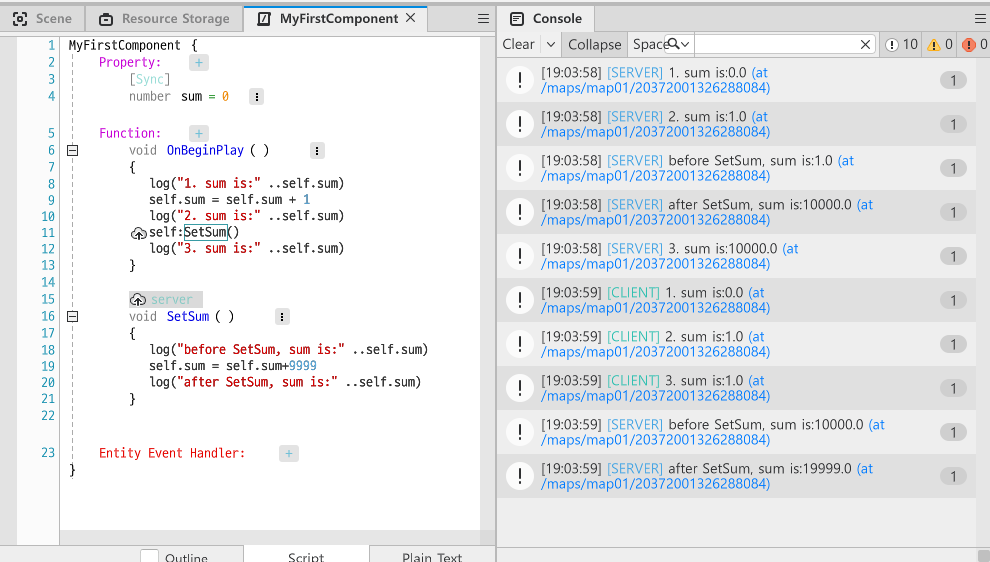Add a new Function with plus button
This screenshot has width=990, height=562.
click(199, 133)
